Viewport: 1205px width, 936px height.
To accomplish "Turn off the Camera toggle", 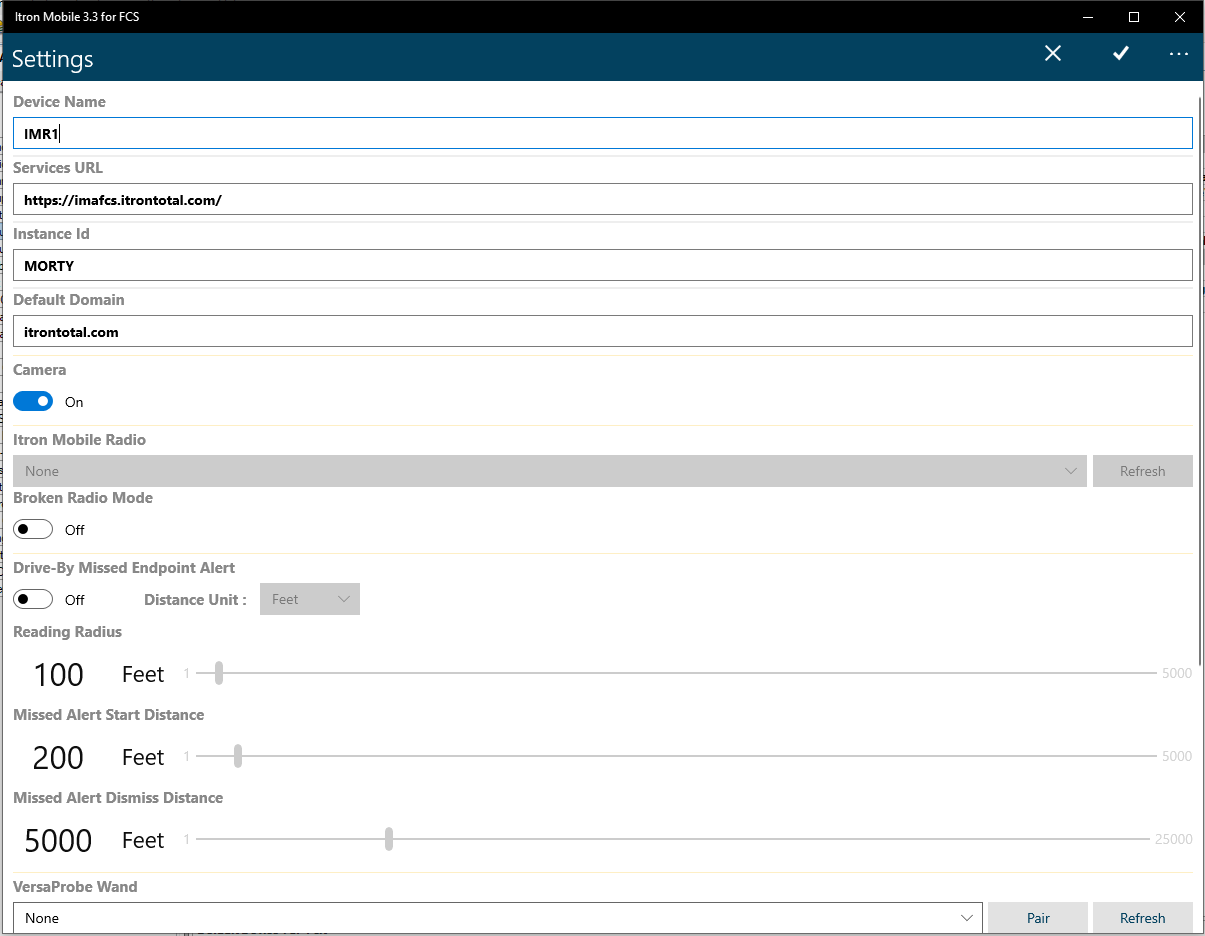I will click(x=33, y=402).
